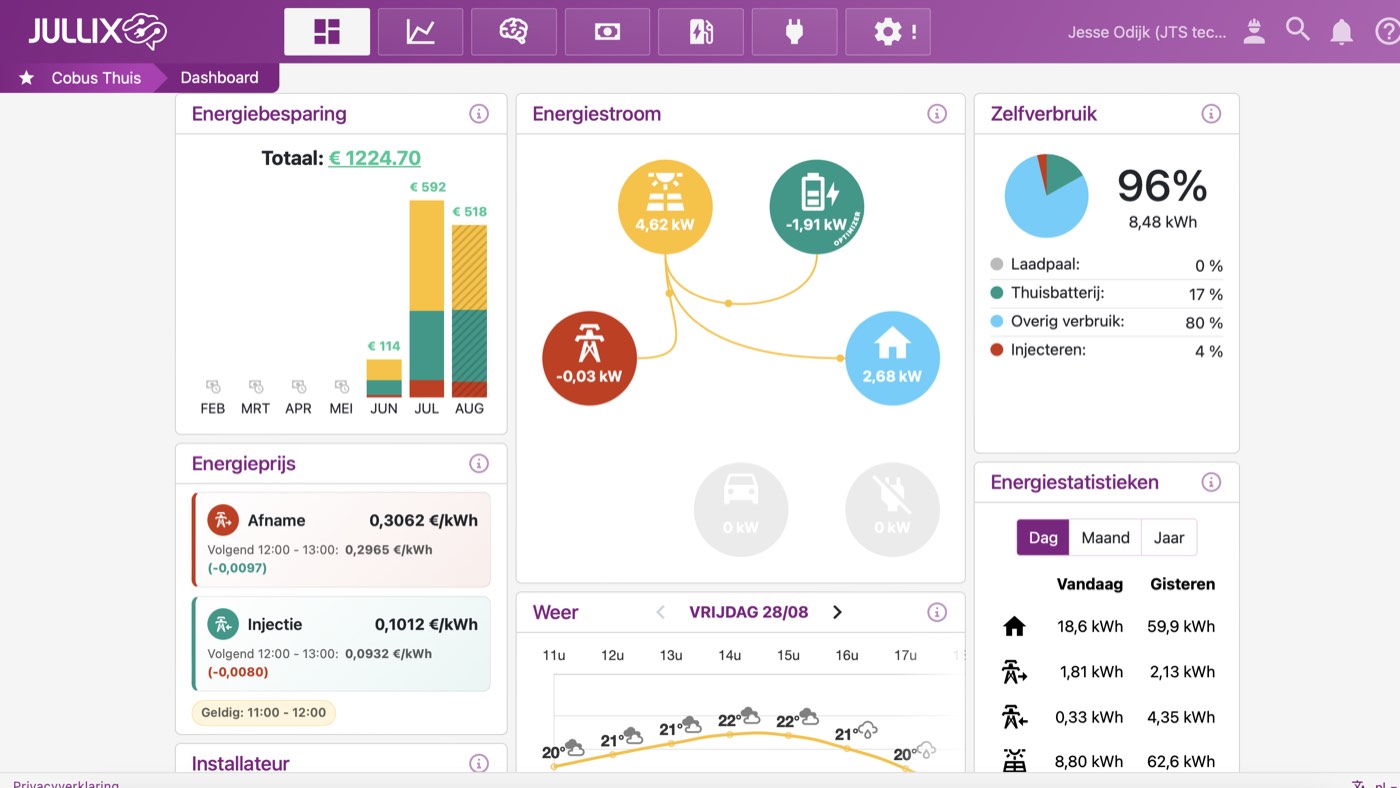Go to next weather day
Viewport: 1400px width, 788px height.
[837, 612]
